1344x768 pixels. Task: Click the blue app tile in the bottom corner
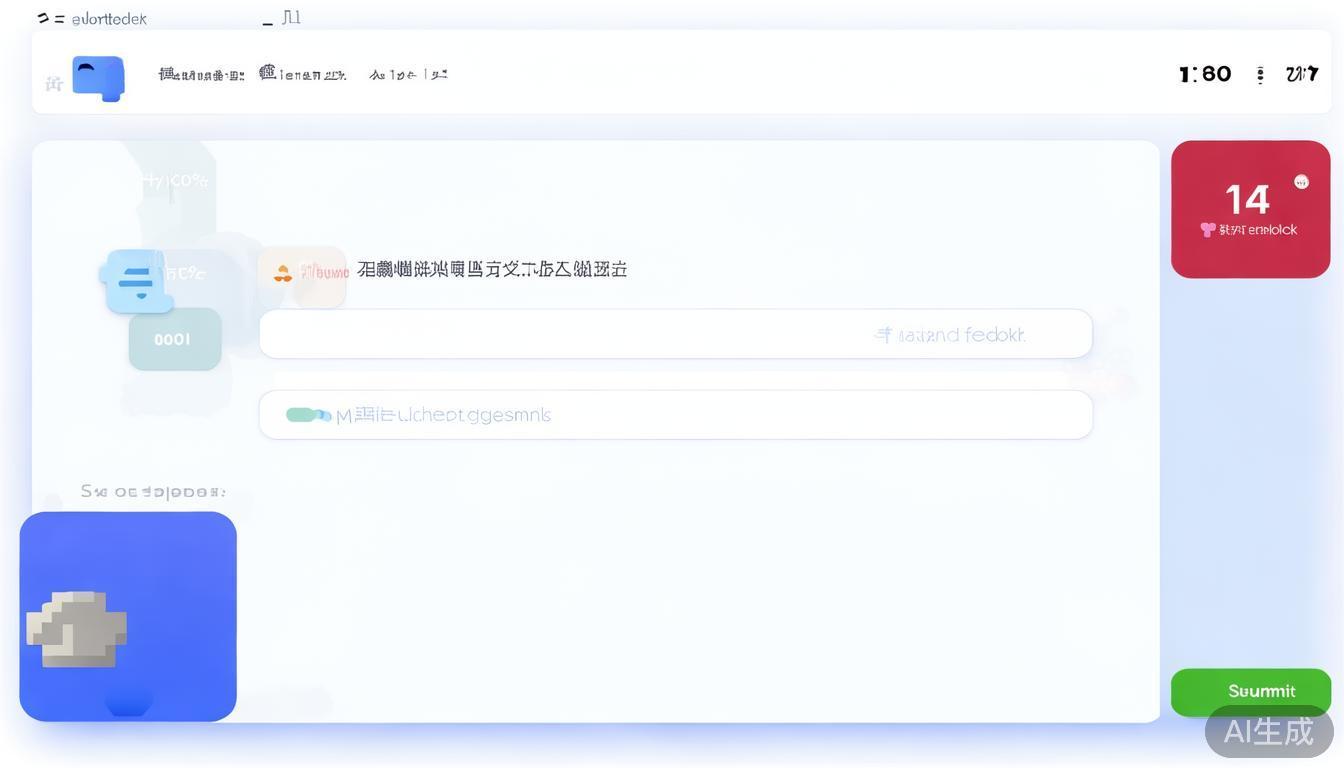point(128,616)
